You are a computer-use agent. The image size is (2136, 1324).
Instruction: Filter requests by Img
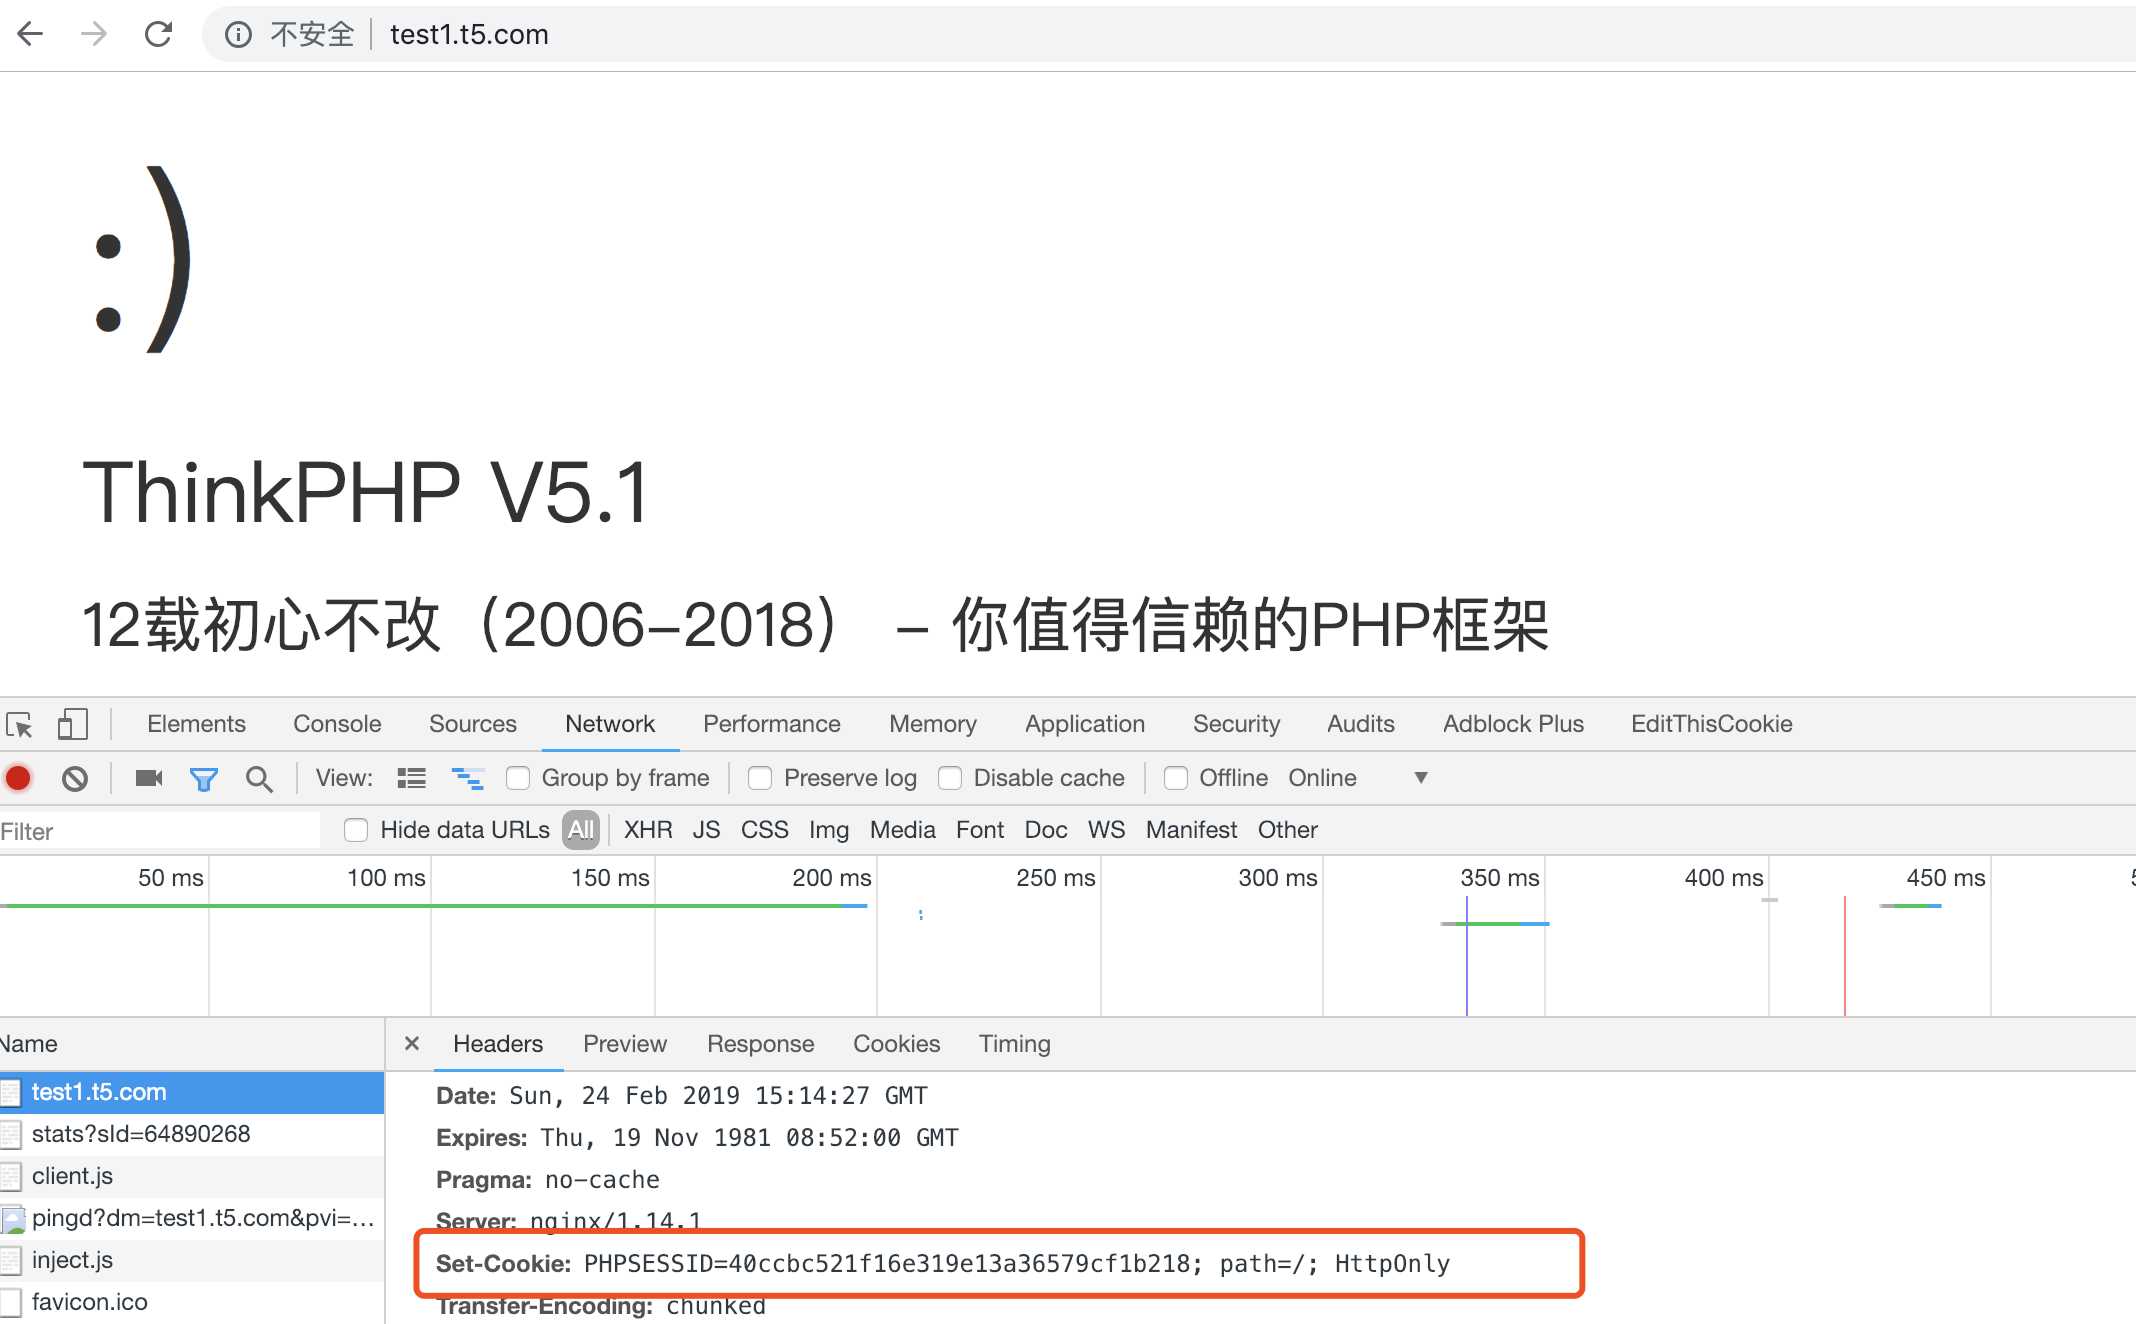tap(829, 830)
